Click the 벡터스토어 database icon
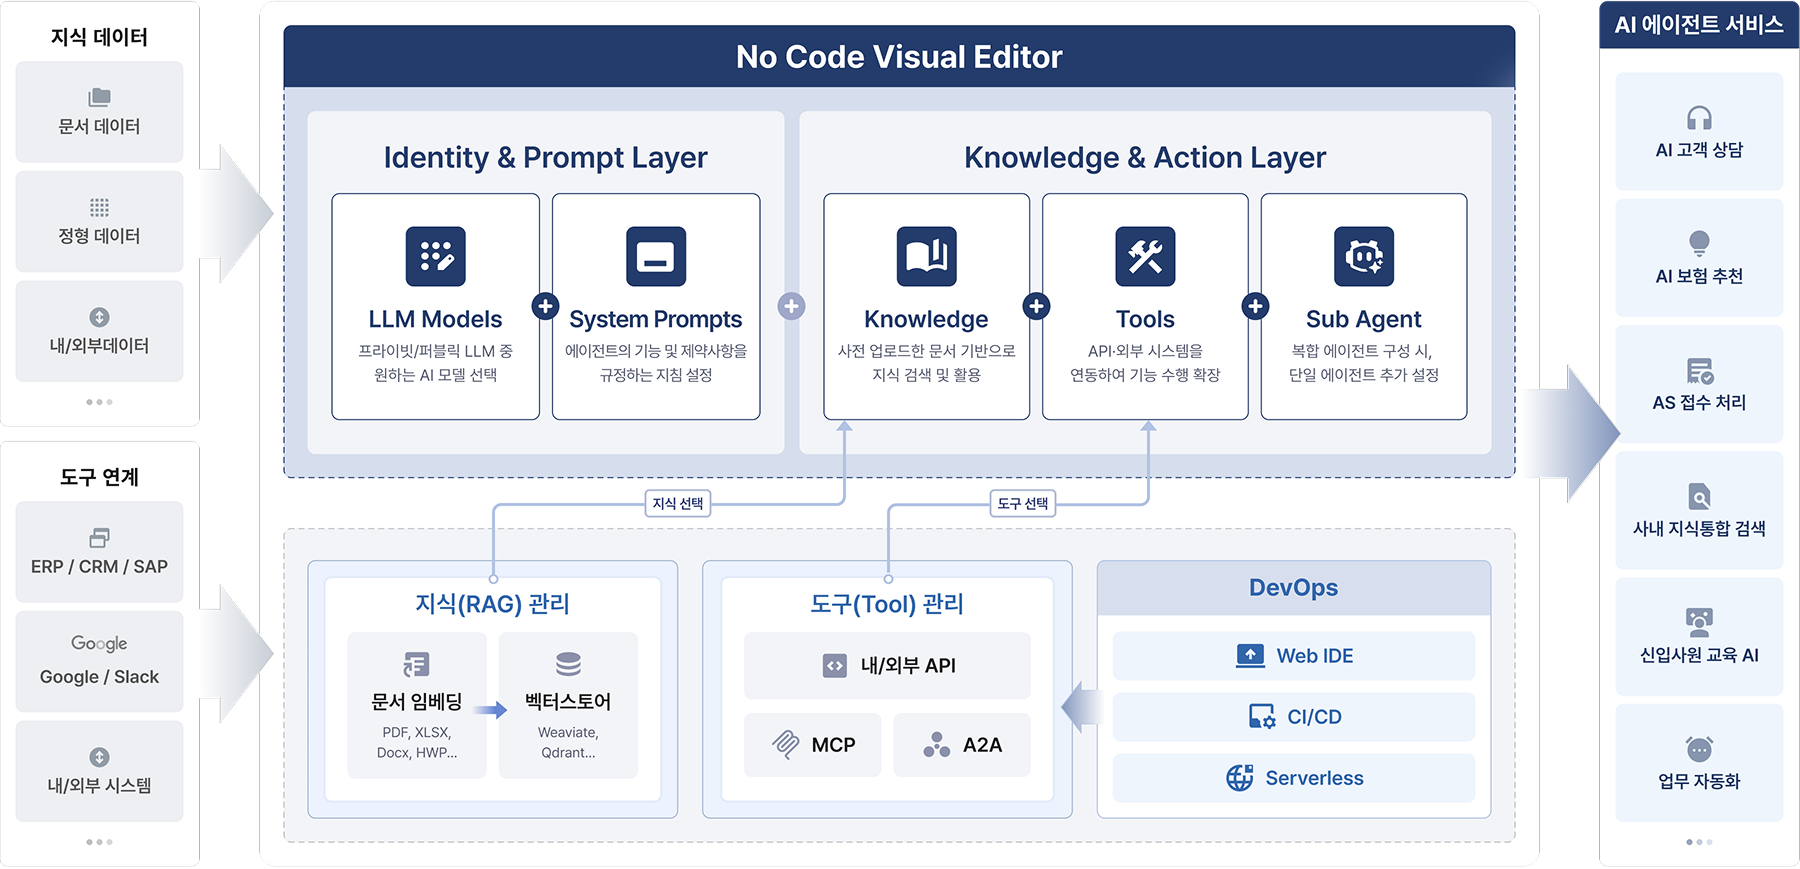 point(568,664)
